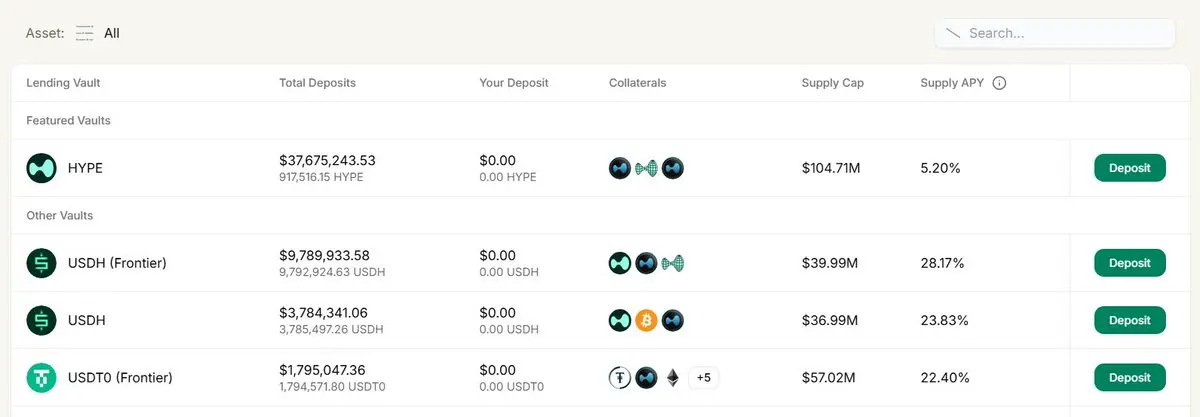Click the Tether collateral icon in USDT0 row

620,378
